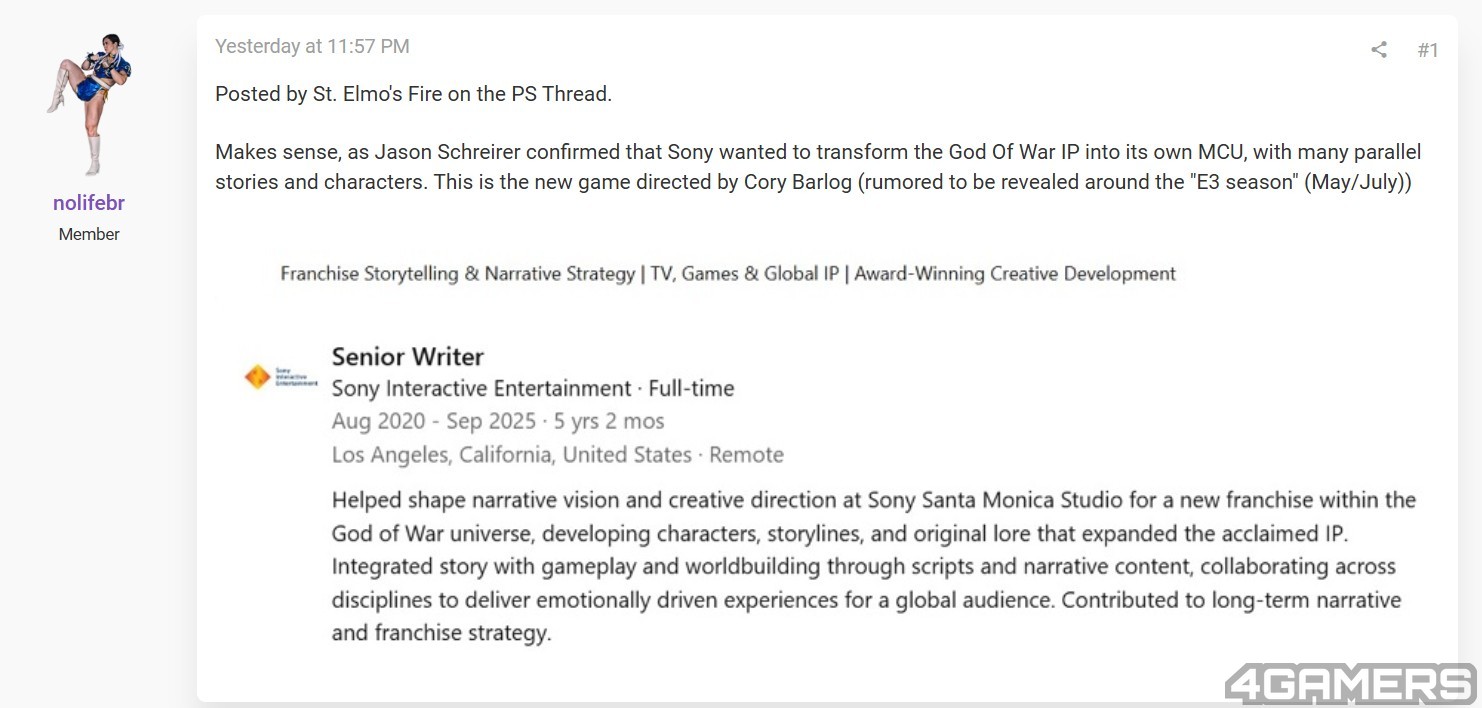Click the "Yesterday at 11:57 PM" timestamp
This screenshot has height=708, width=1482.
click(x=312, y=46)
